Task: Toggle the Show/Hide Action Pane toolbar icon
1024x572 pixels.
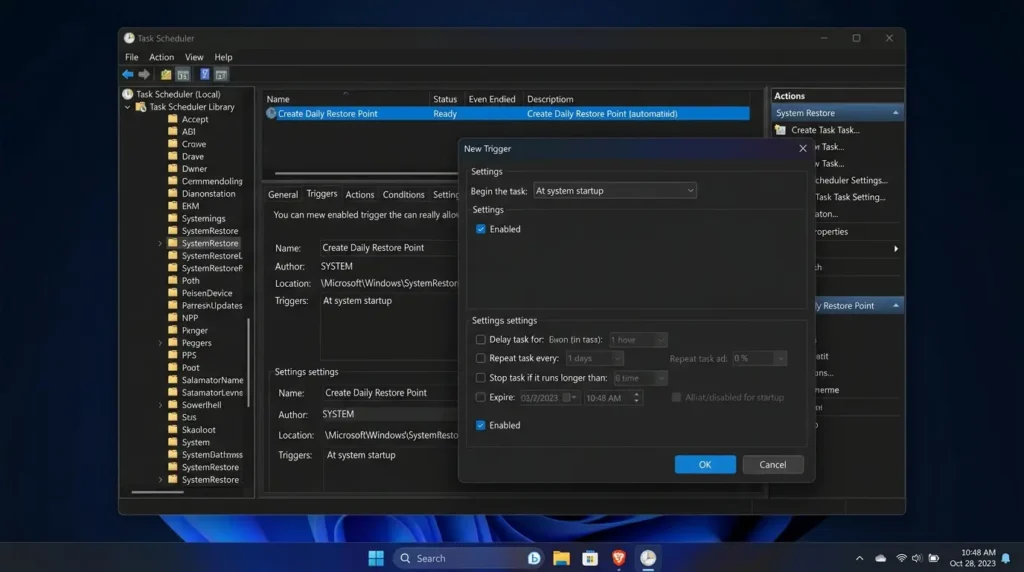Action: coord(221,74)
